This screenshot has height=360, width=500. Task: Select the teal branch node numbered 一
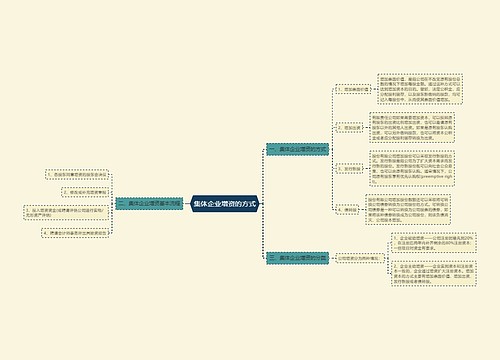[x=298, y=149]
